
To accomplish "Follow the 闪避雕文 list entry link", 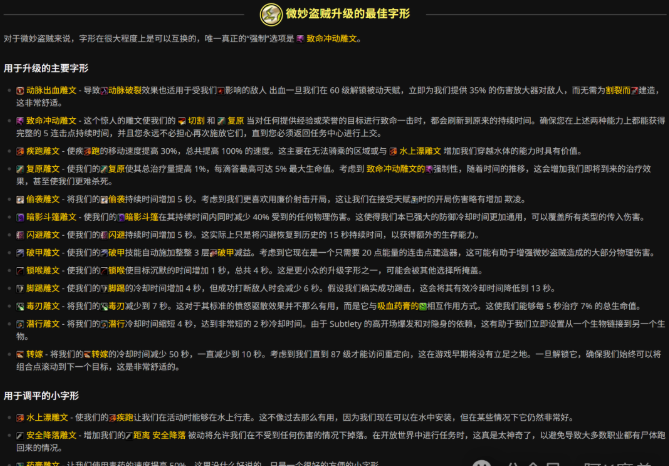I will 45,235.
